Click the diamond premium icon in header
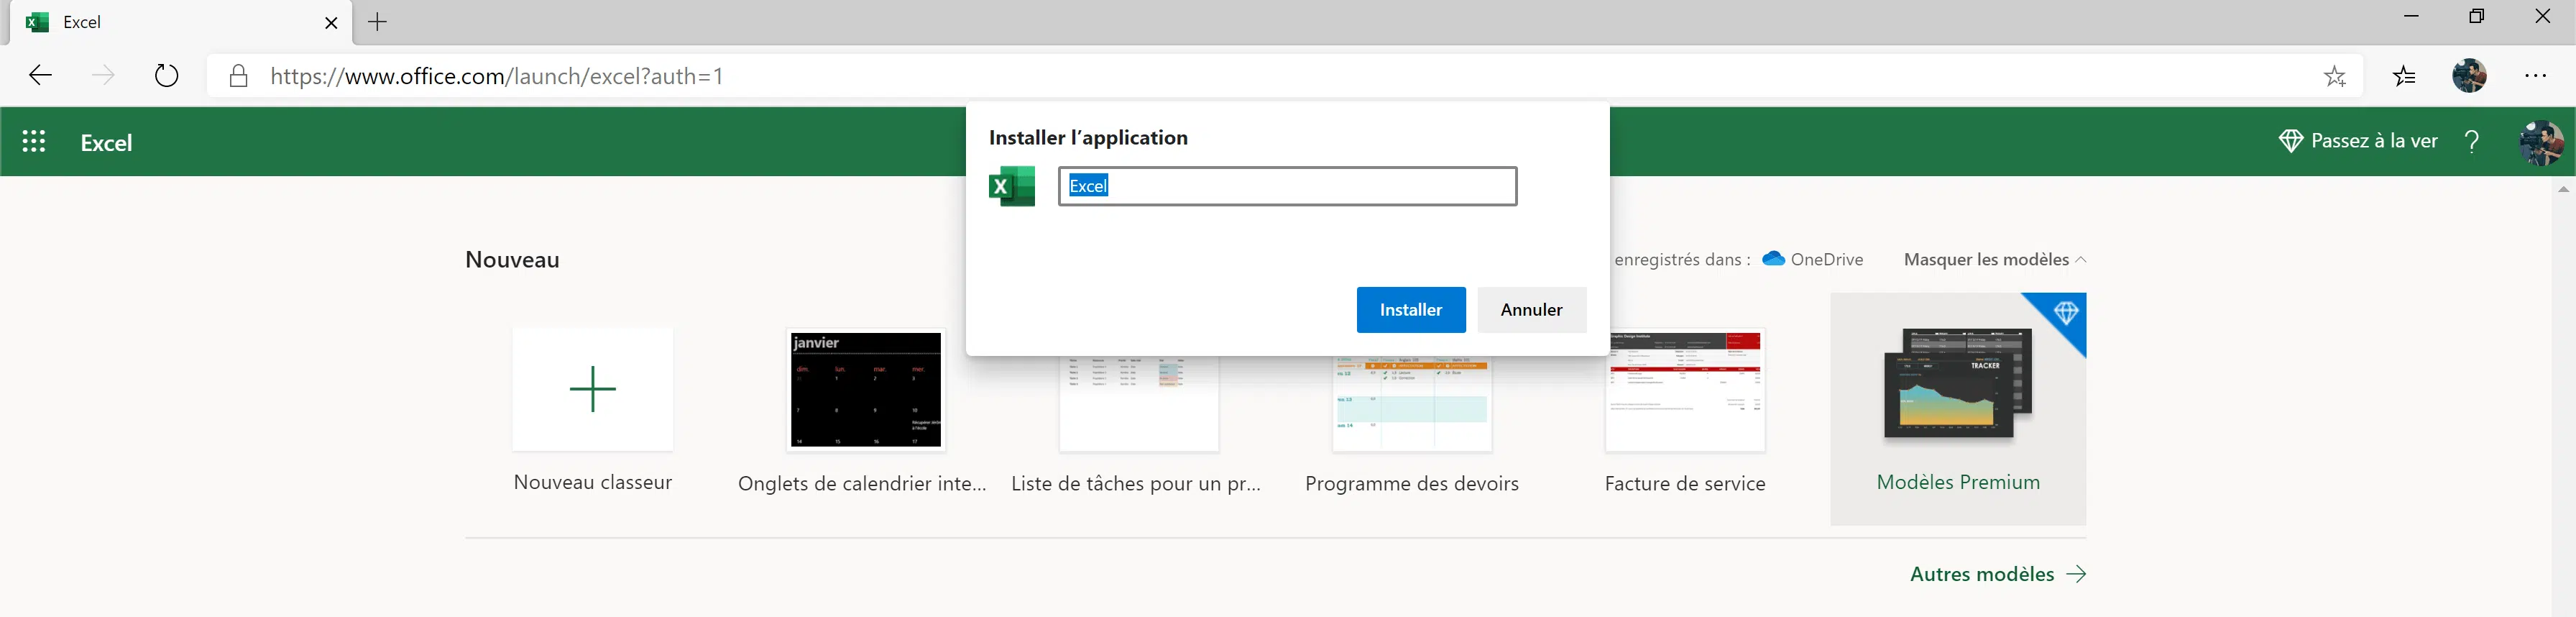This screenshot has width=2576, height=617. (x=2290, y=141)
